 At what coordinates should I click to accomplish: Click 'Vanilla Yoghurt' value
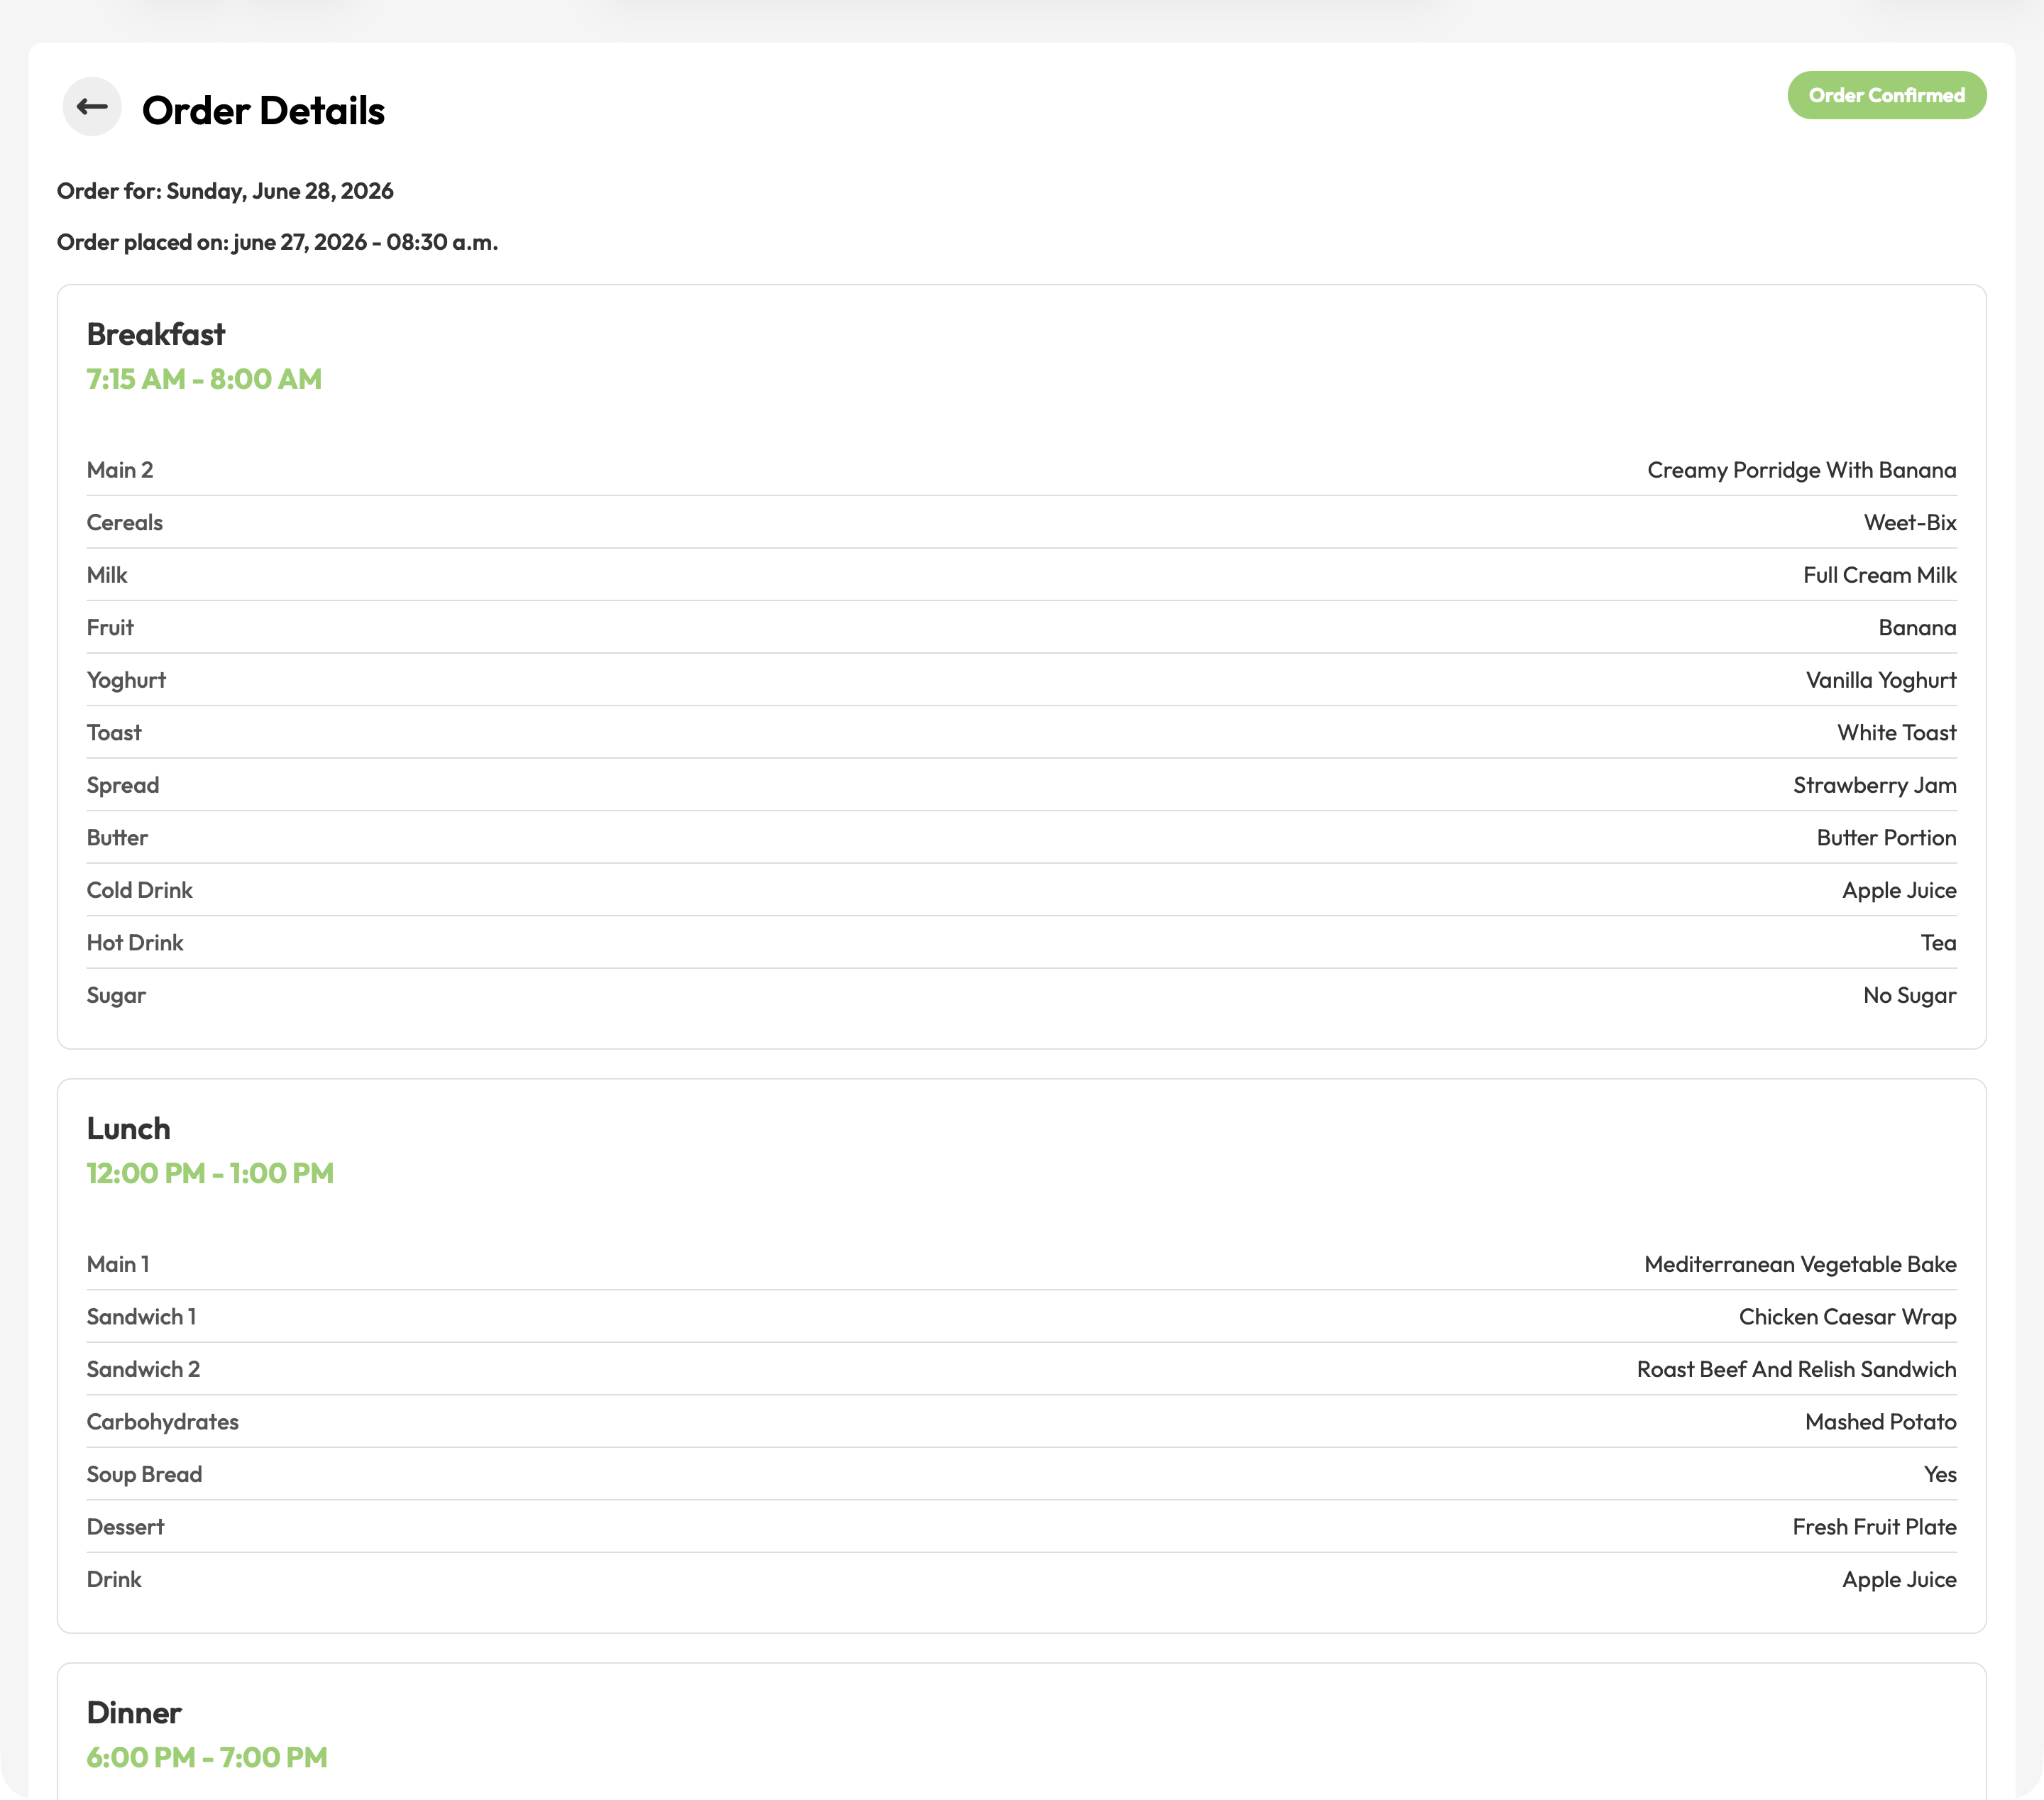1880,680
